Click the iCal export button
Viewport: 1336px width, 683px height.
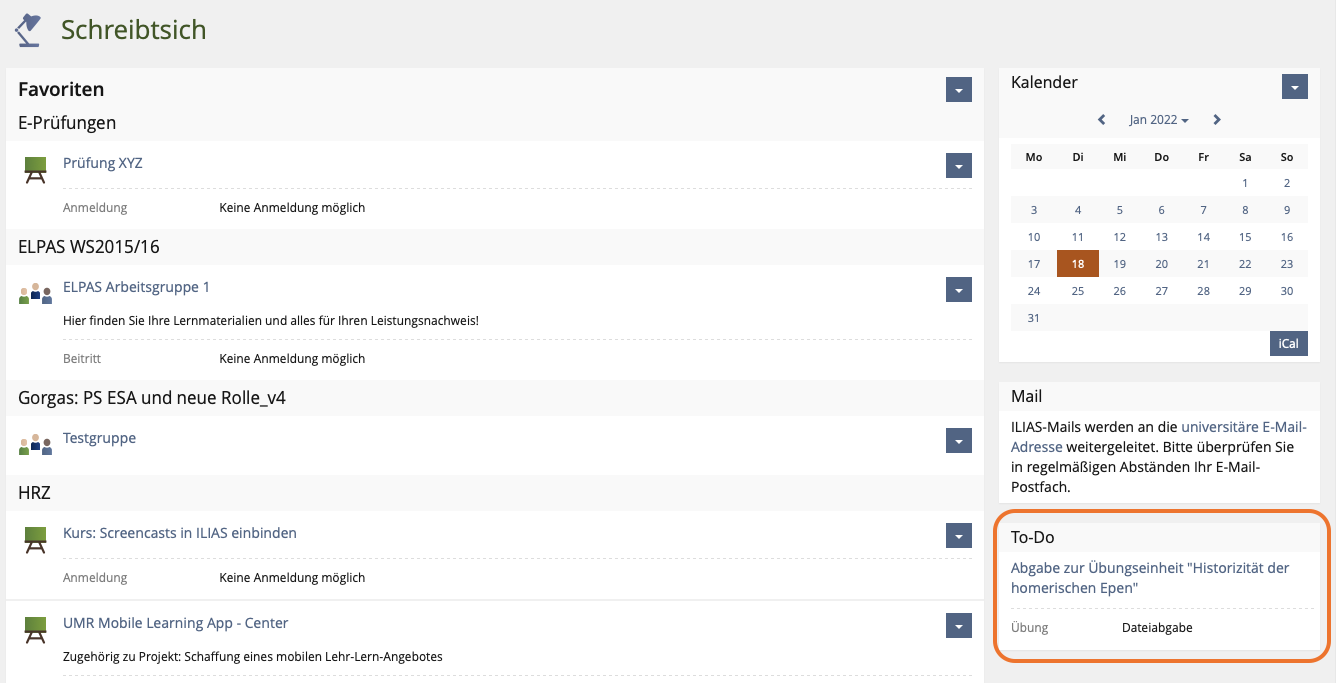(1288, 344)
